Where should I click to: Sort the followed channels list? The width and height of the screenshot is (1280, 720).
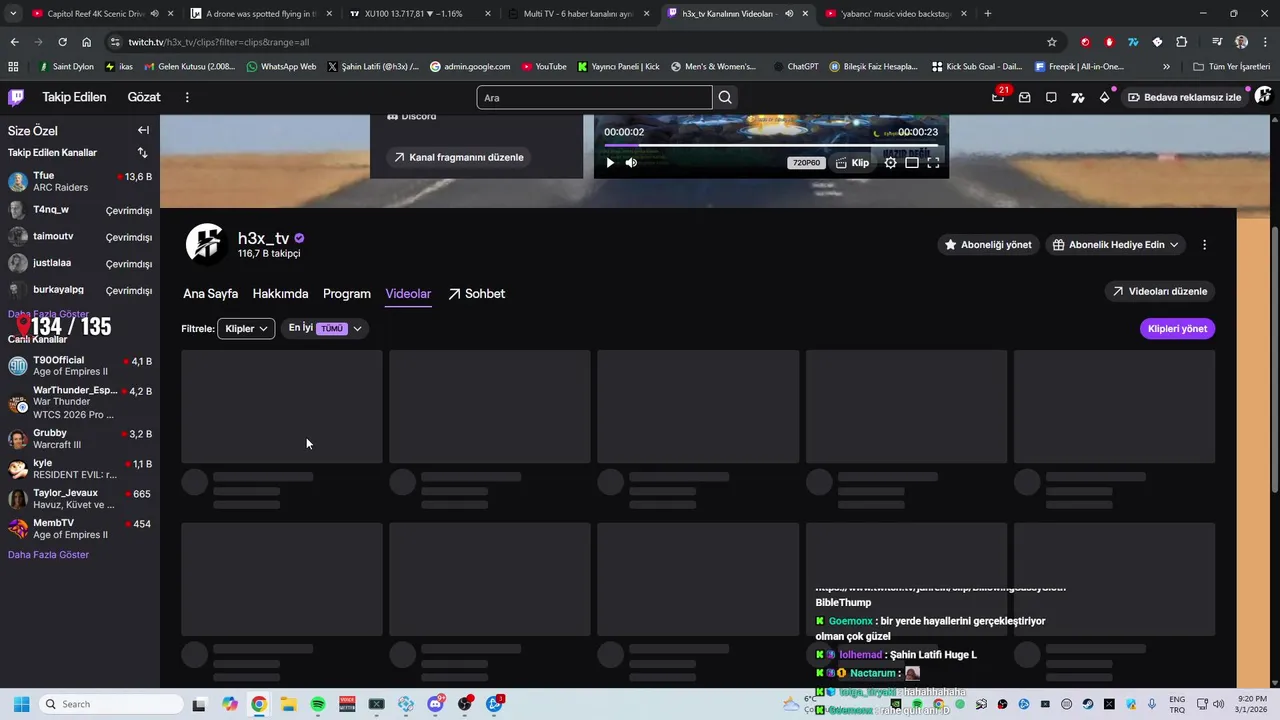point(142,153)
